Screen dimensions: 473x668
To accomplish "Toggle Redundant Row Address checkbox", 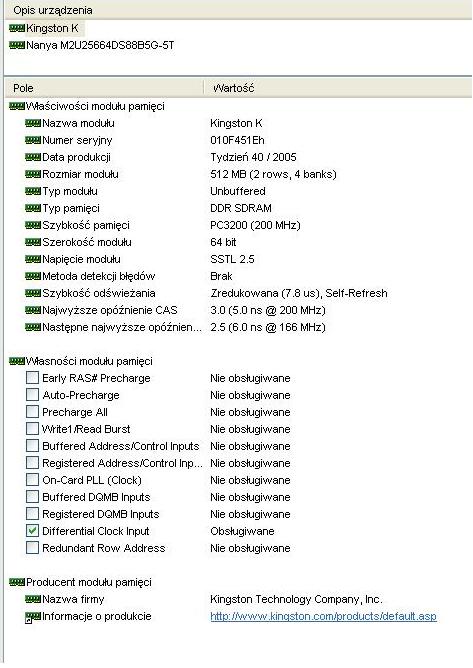I will (32, 548).
